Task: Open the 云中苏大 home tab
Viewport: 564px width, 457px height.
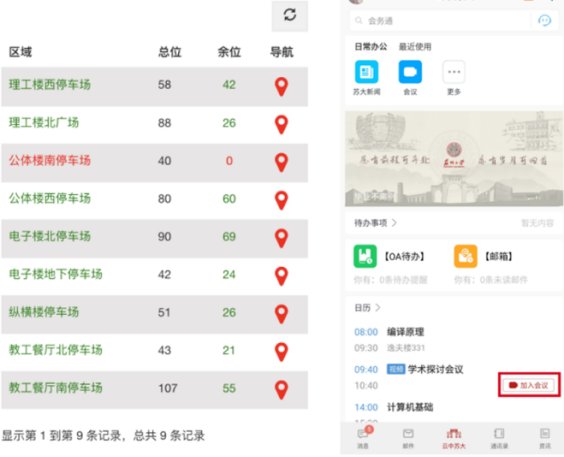Action: [454, 438]
